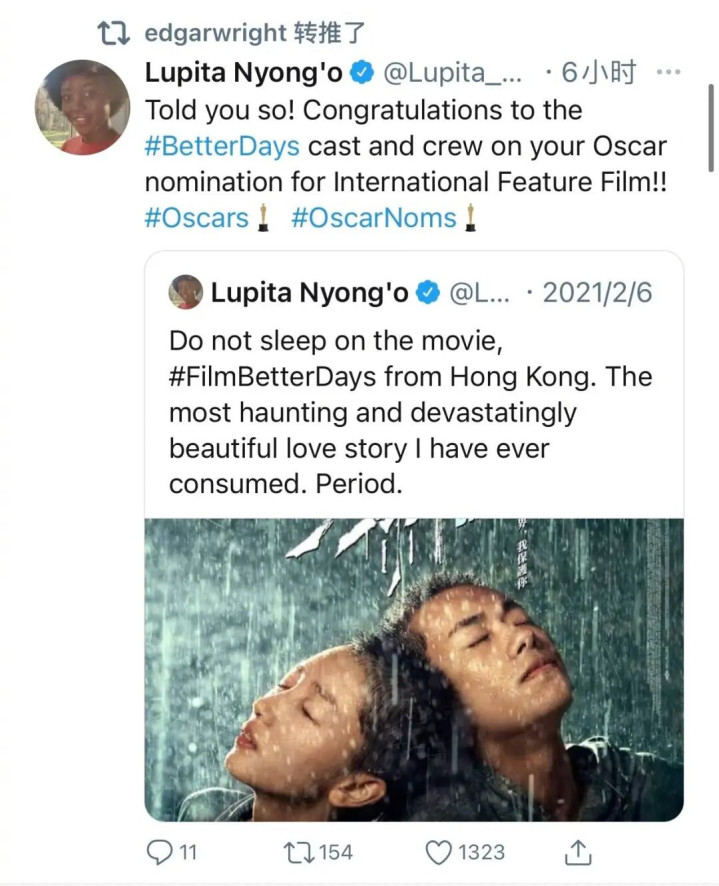Open the #OscarNoms hashtag

click(x=373, y=217)
